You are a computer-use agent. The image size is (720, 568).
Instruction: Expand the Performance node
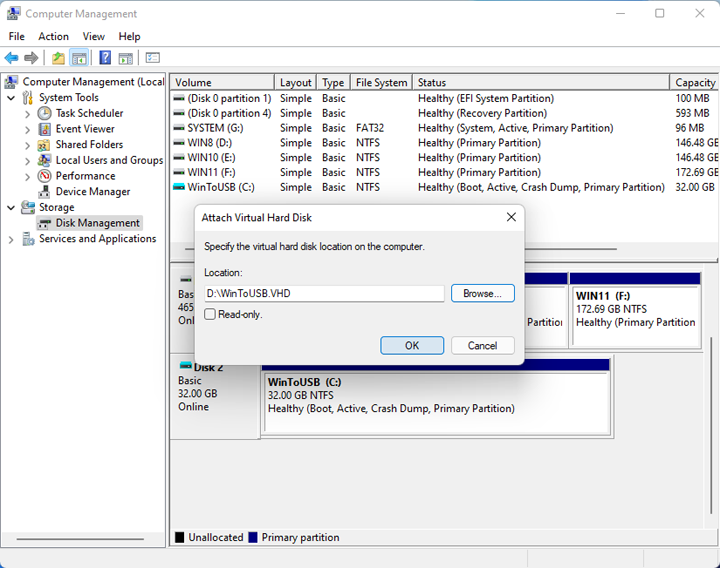click(28, 177)
